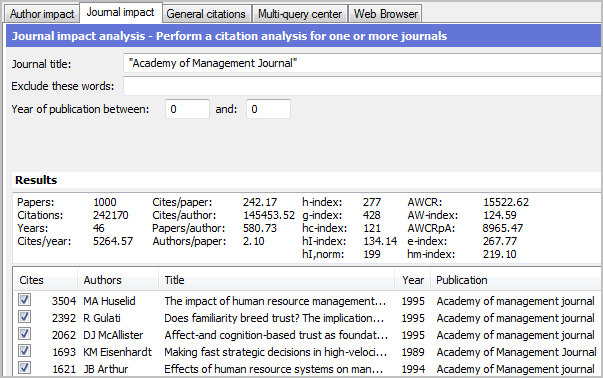Click author name 'JB Arthur'
The image size is (603, 378).
coord(106,369)
